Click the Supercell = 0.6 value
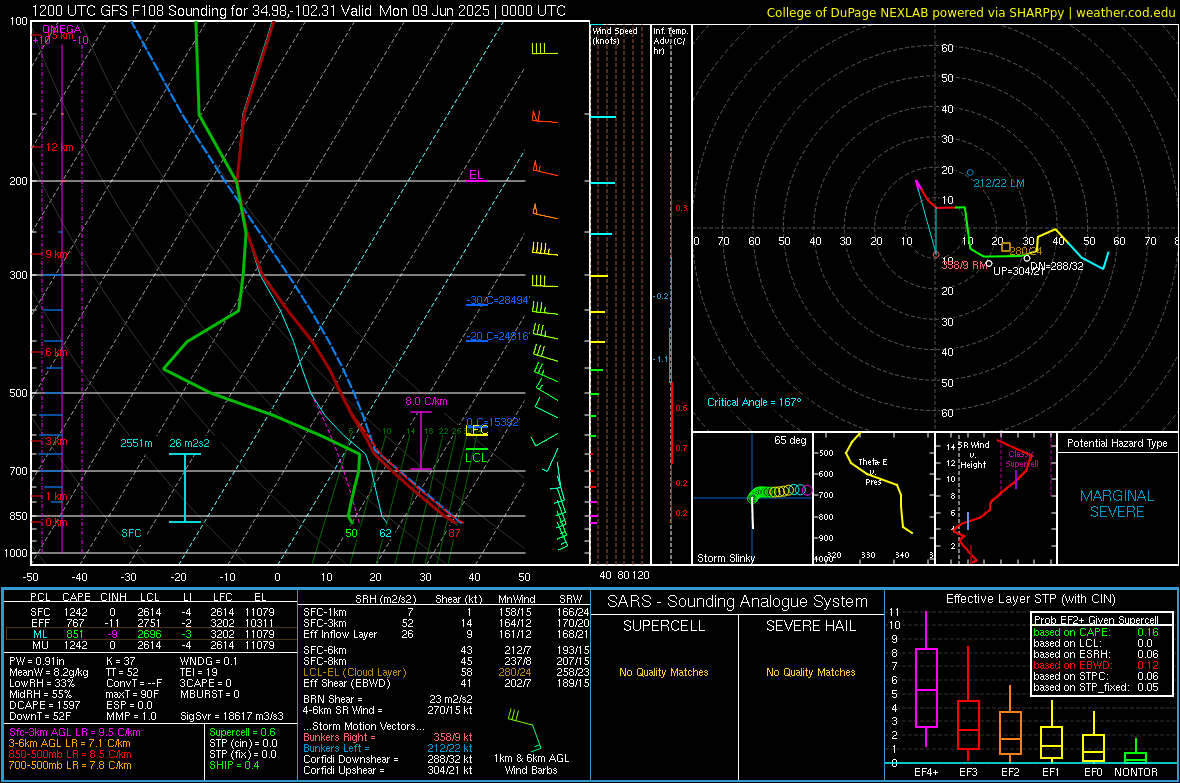This screenshot has width=1180, height=783. coord(242,733)
